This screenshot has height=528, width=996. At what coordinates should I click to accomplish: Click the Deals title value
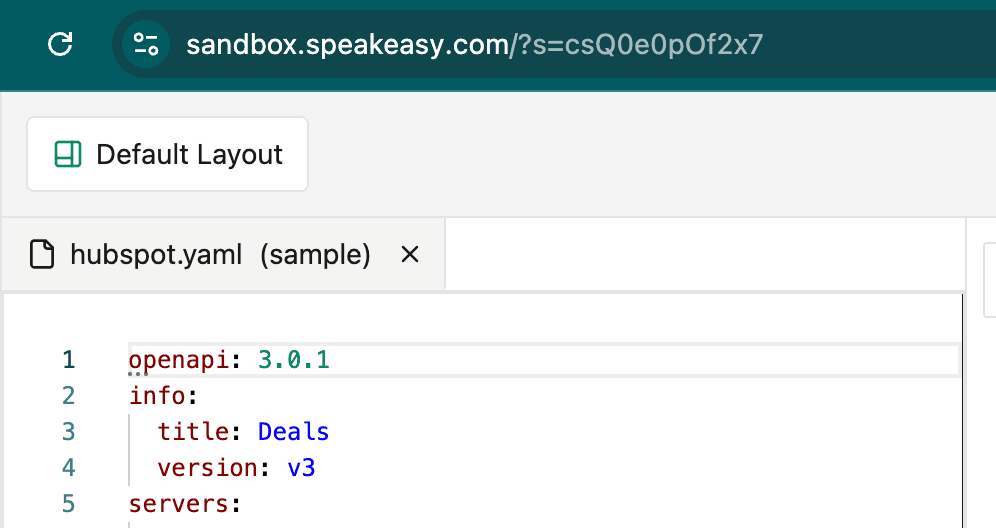coord(294,432)
